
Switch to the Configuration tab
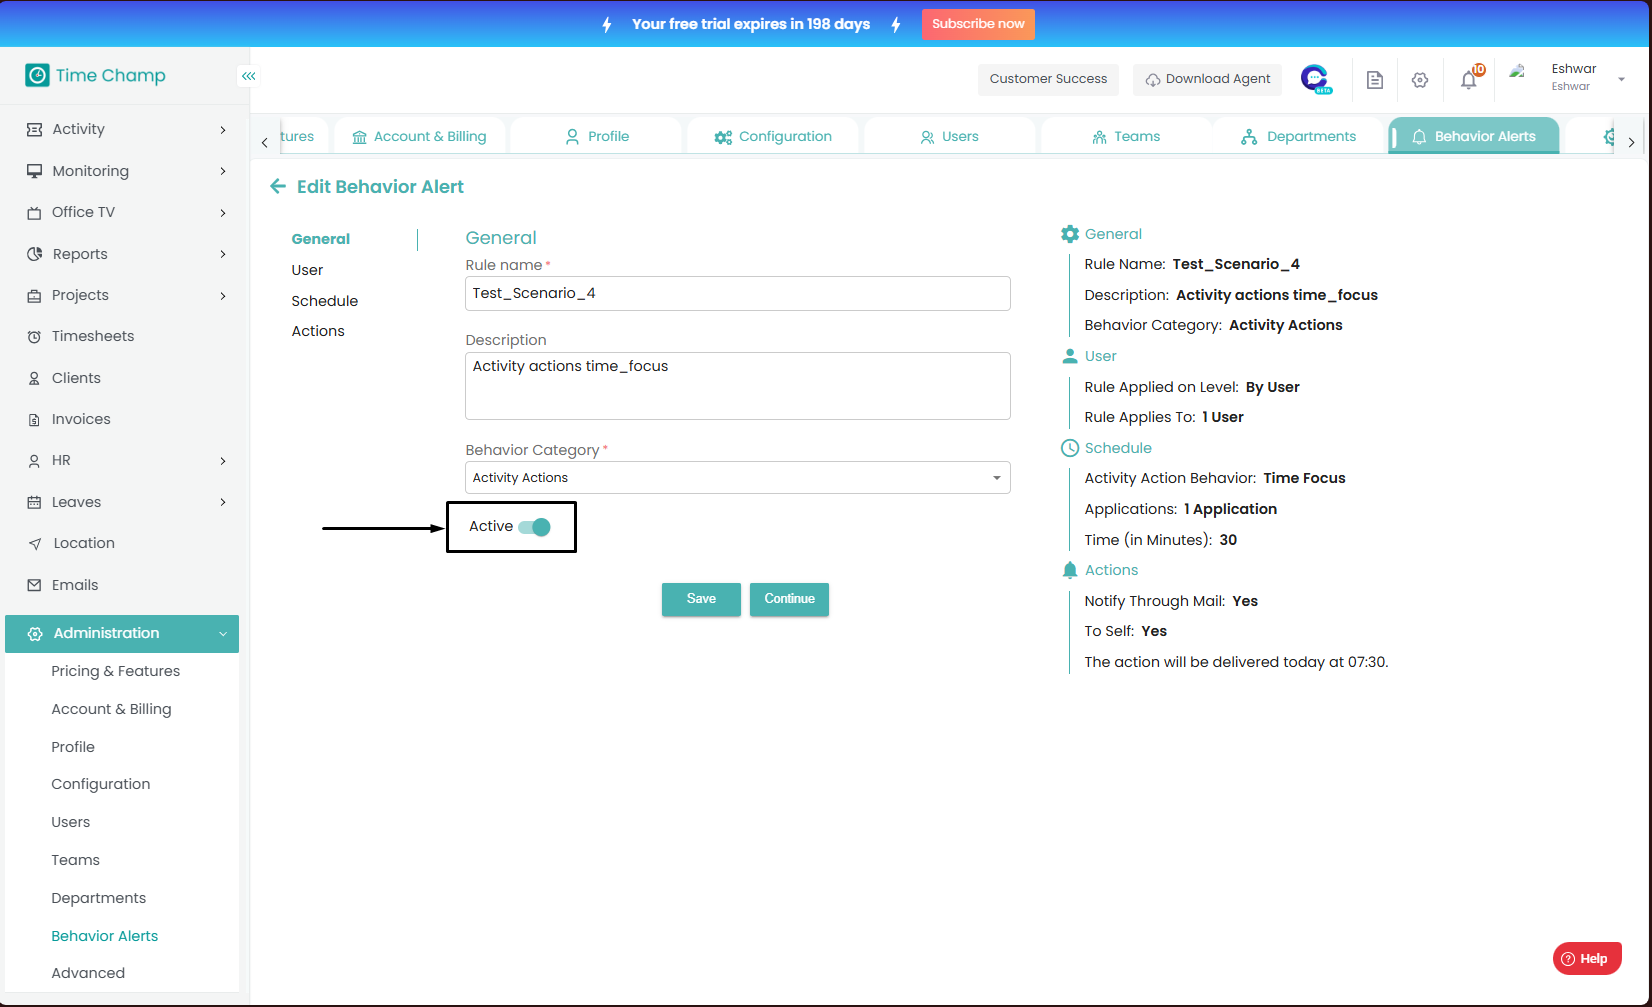point(773,137)
